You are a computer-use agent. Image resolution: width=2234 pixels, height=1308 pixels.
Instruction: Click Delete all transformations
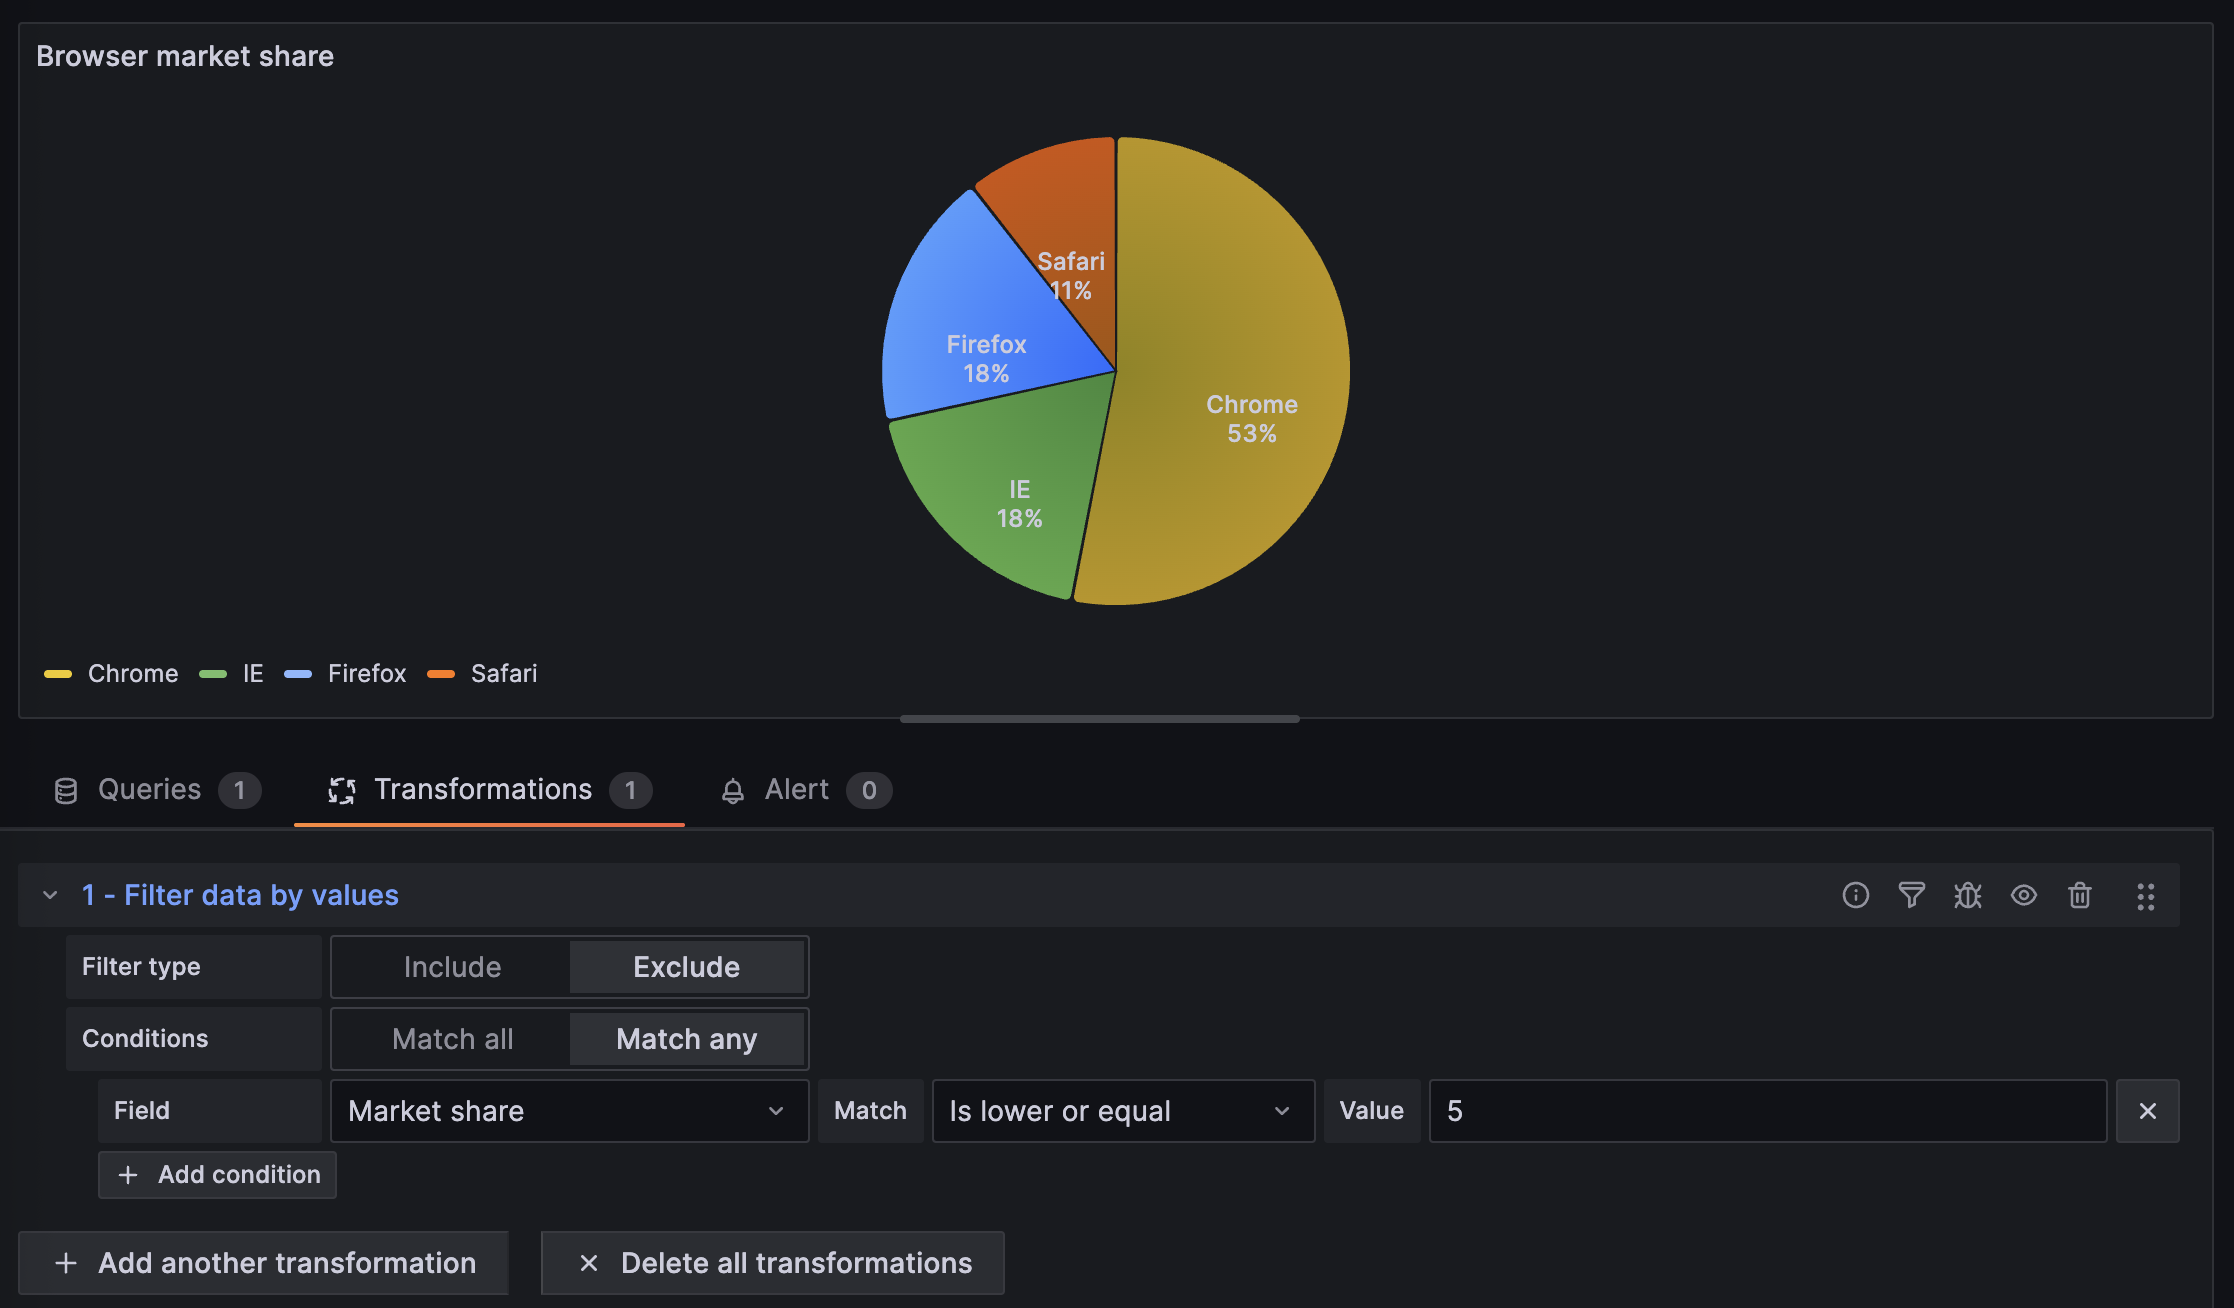(772, 1262)
